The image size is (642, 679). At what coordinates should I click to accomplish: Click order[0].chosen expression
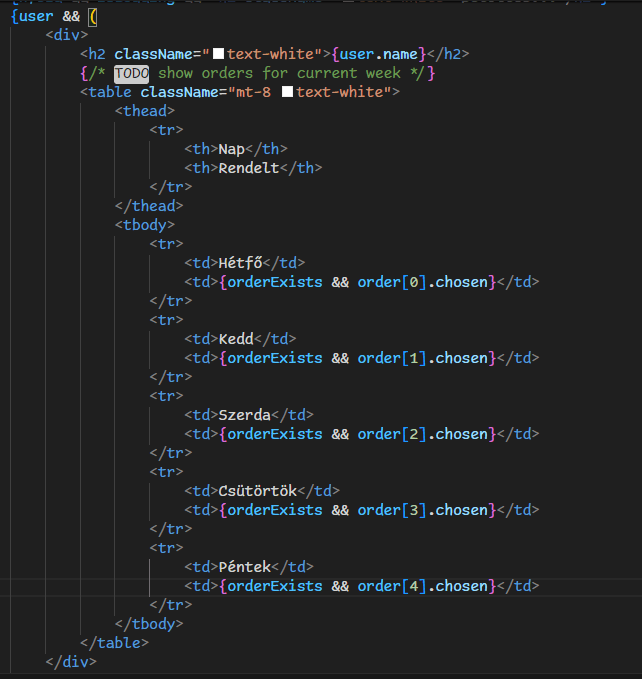pos(423,282)
